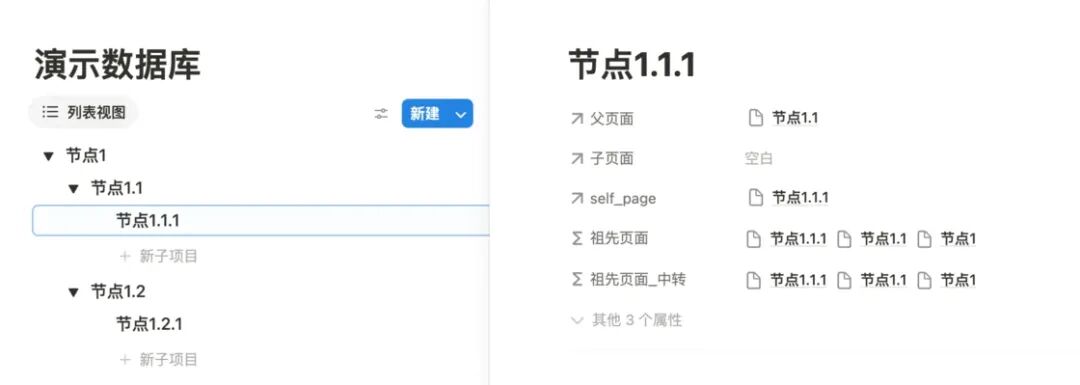The height and width of the screenshot is (385, 1080).
Task: Collapse the 节点1.1 tree toggle
Action: click(74, 189)
